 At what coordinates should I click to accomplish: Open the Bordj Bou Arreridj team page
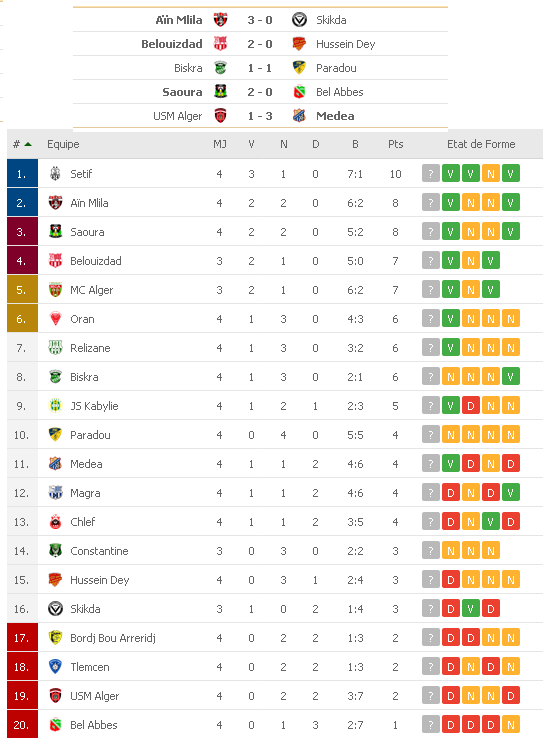[x=113, y=638]
